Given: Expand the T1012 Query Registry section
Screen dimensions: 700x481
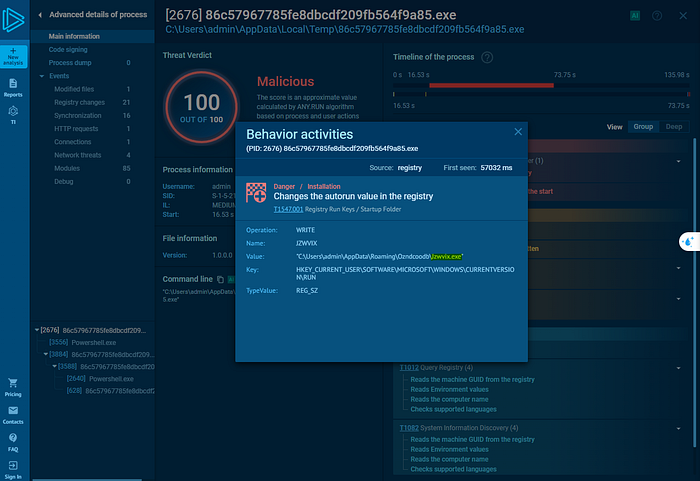Looking at the screenshot, I should pos(678,368).
